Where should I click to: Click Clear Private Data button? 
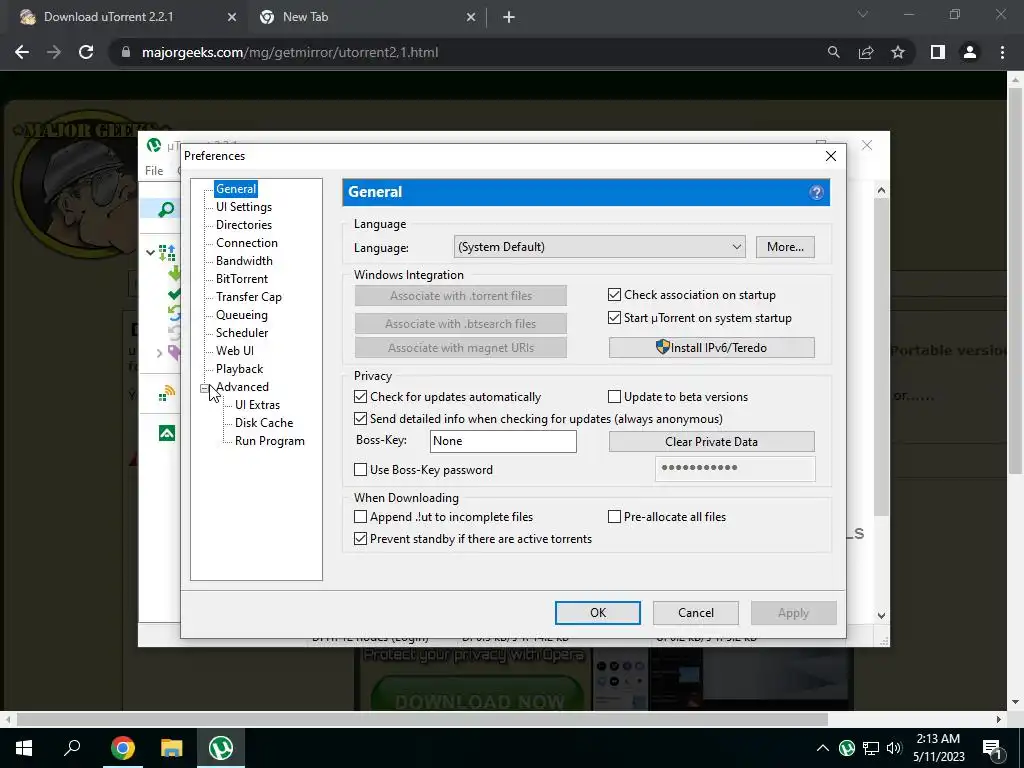(711, 441)
